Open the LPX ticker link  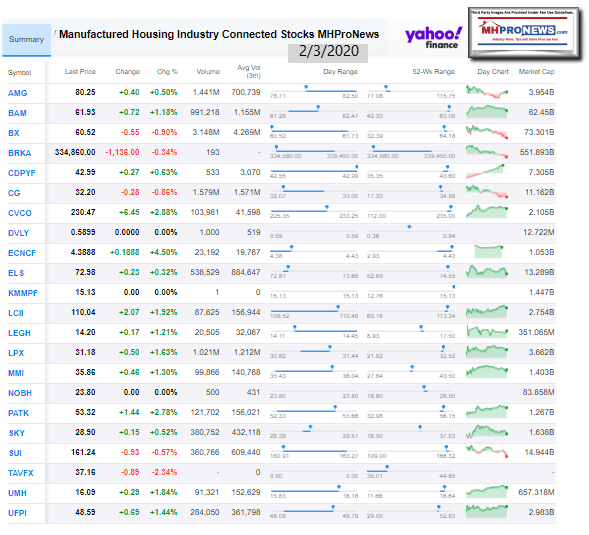pos(16,353)
